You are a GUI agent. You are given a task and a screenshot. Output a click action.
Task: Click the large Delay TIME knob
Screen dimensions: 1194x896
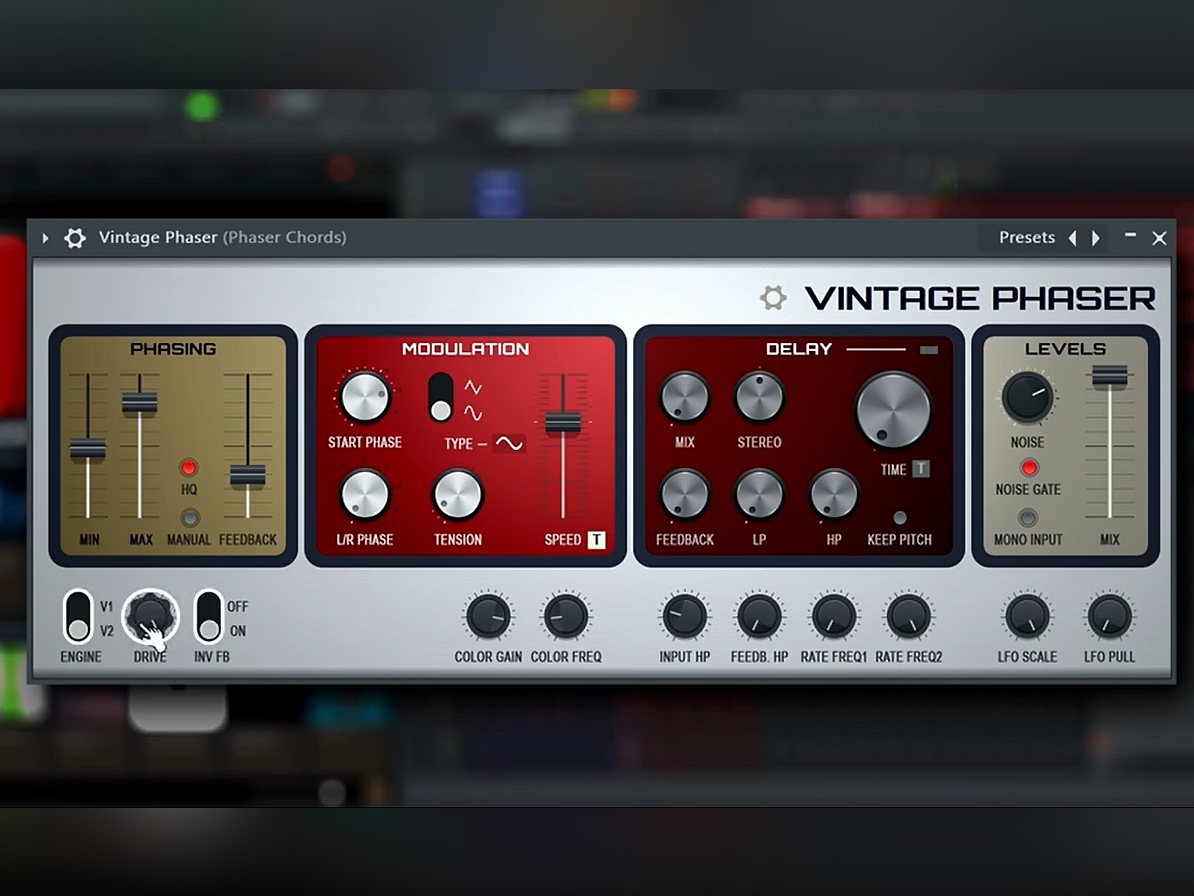point(893,410)
